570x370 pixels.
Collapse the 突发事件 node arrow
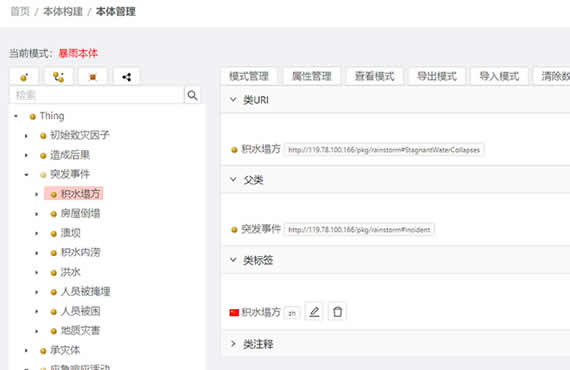click(26, 175)
